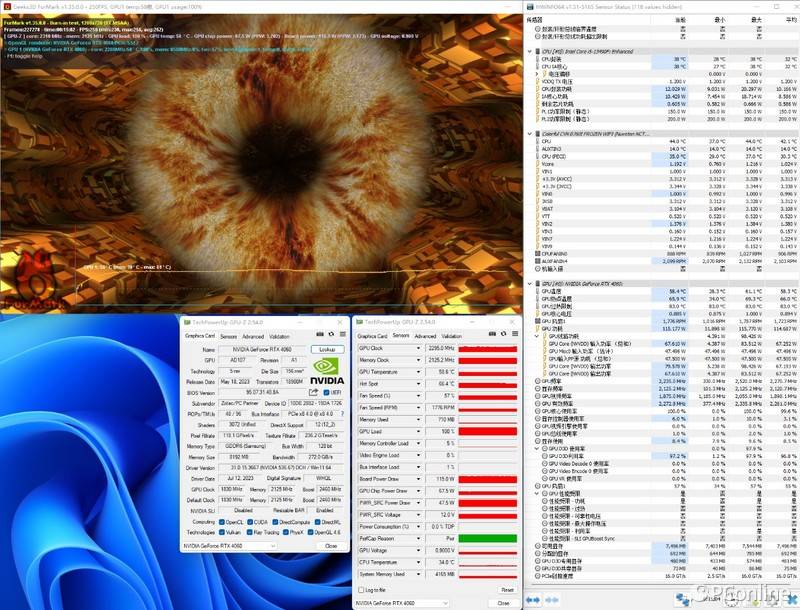800x610 pixels.
Task: Open the Fan Speed (RPM) sensor dropdown arrow
Action: coord(418,408)
